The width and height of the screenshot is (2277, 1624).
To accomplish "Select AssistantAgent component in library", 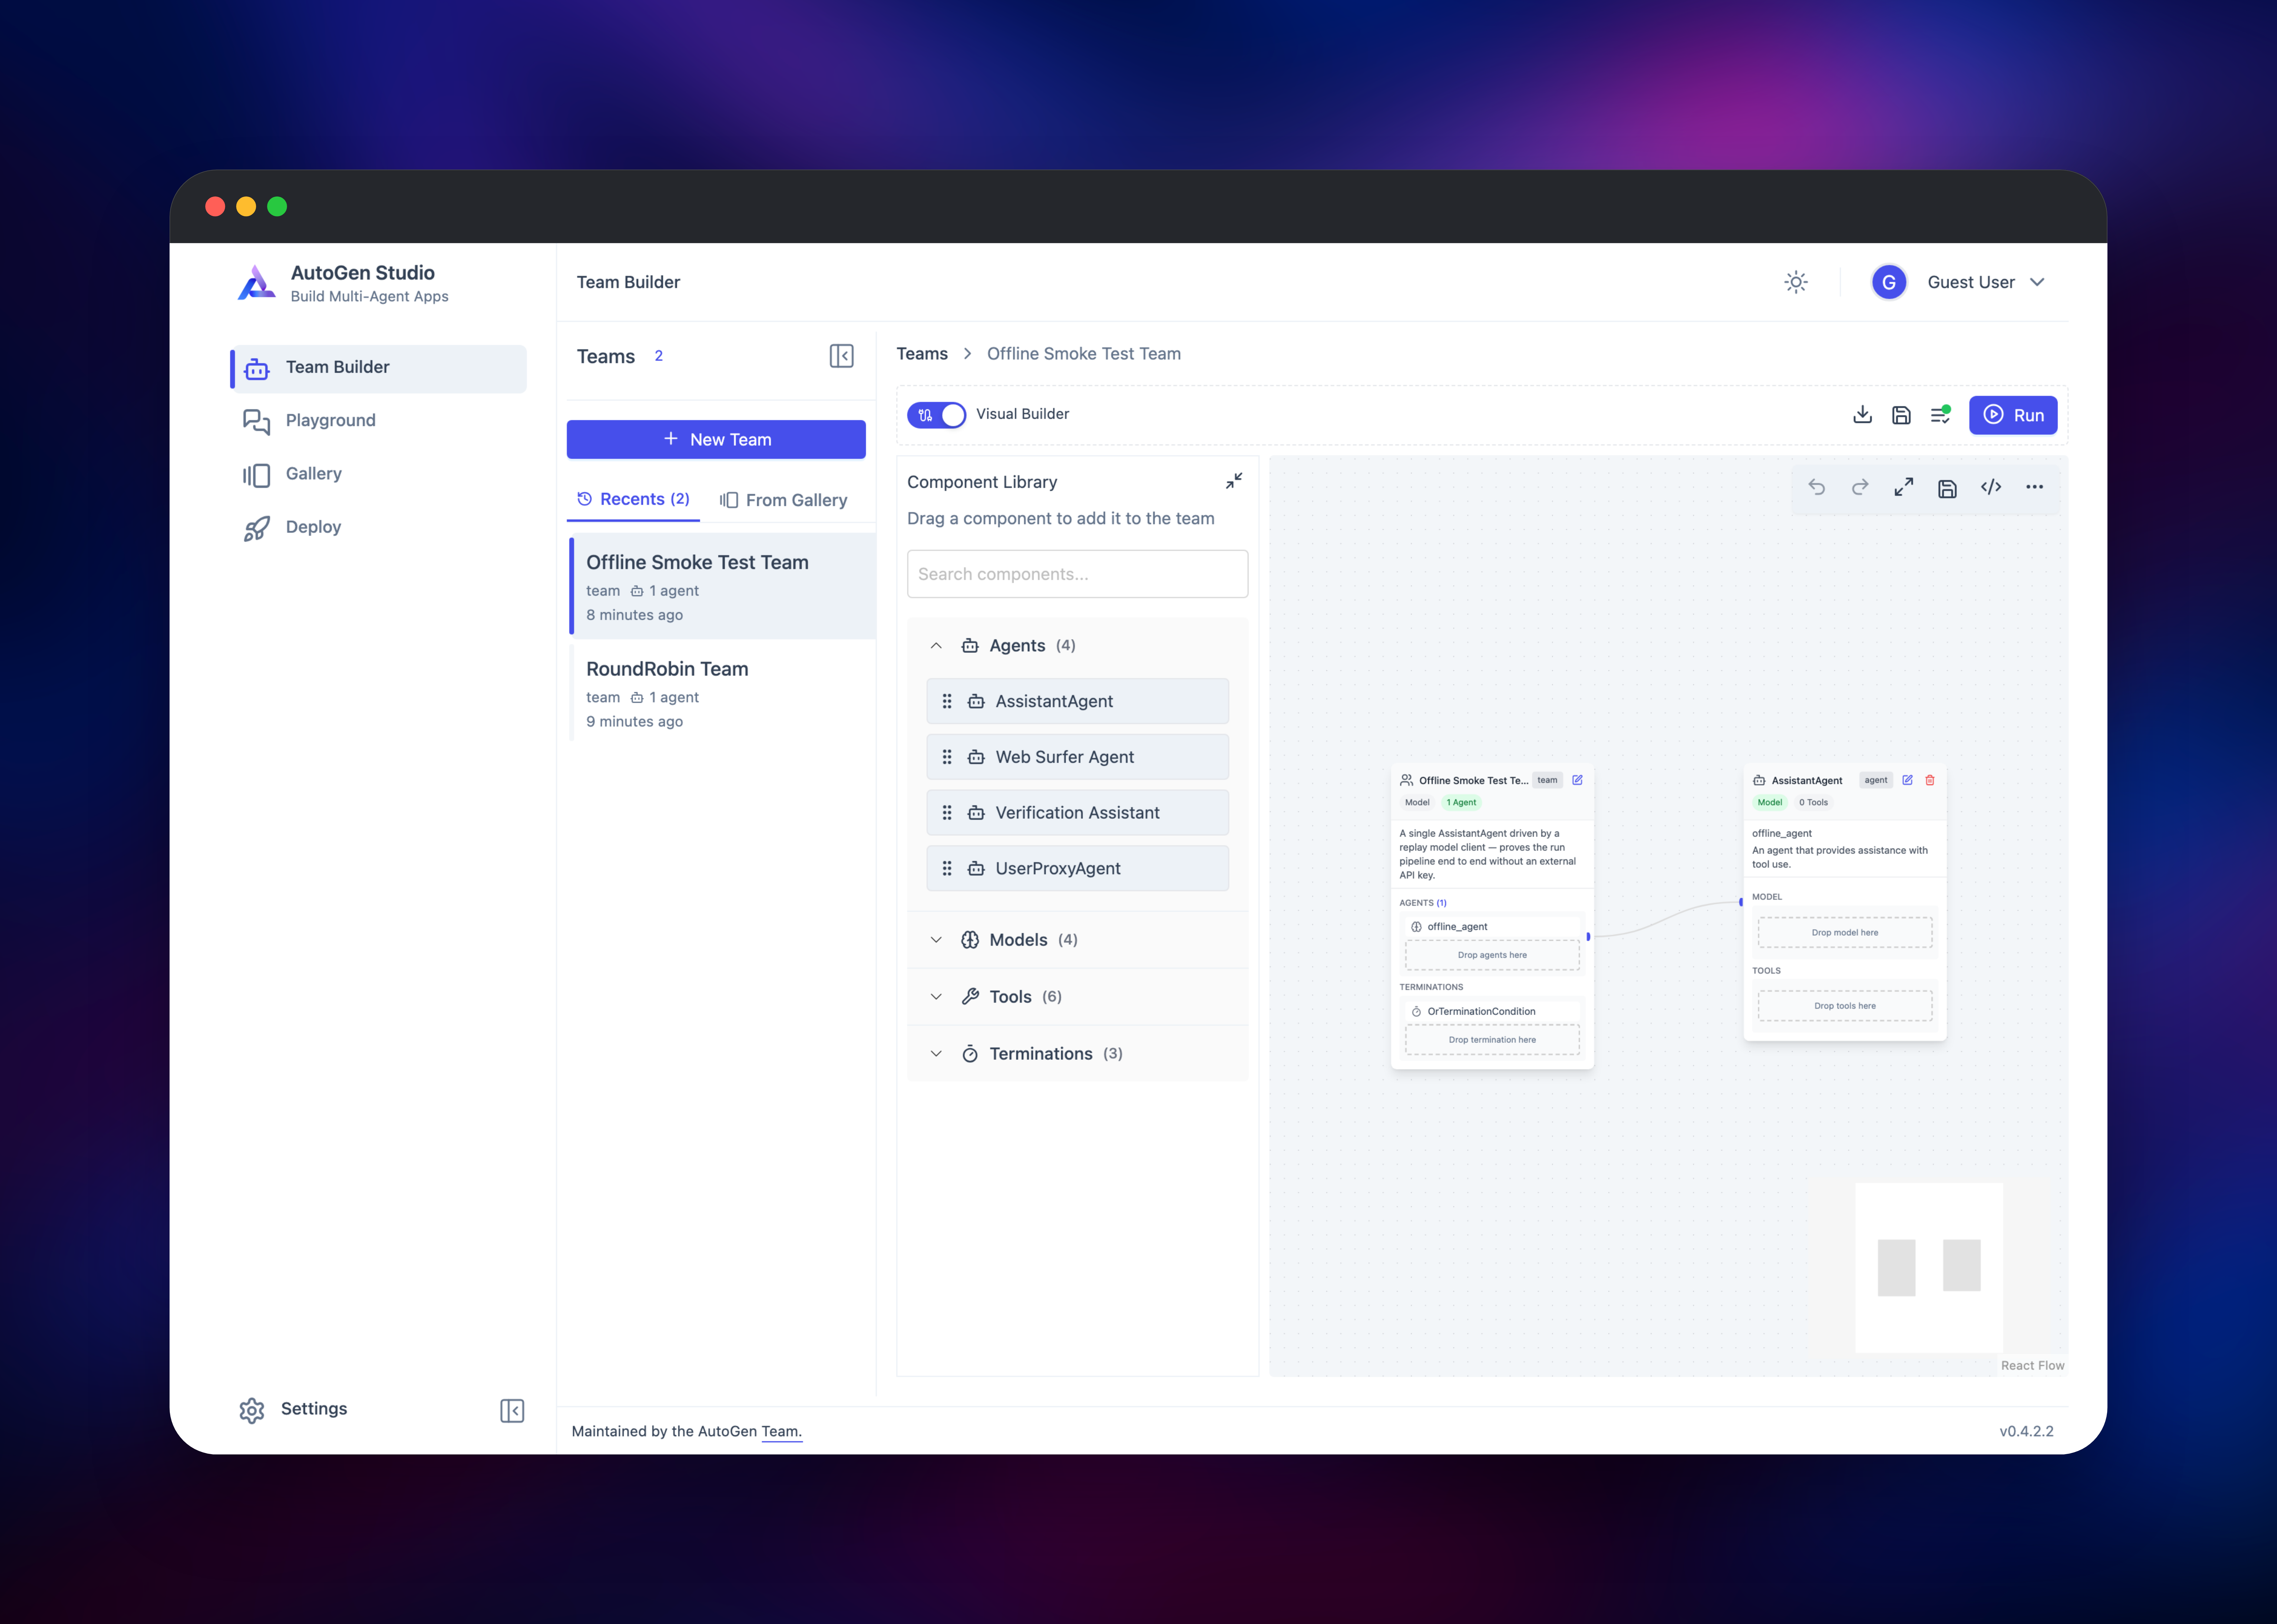I will pos(1077,701).
